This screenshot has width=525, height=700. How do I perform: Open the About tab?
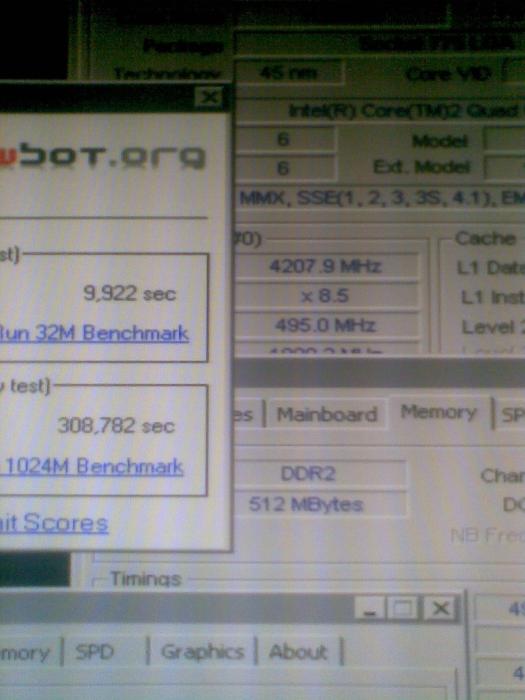point(298,652)
